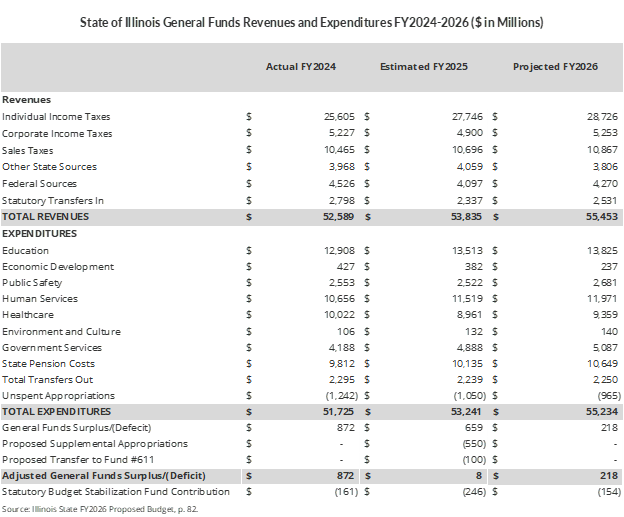Viewport: 624px width, 517px height.
Task: Click the source note for FY2026 Proposed Budget
Action: pos(100,509)
